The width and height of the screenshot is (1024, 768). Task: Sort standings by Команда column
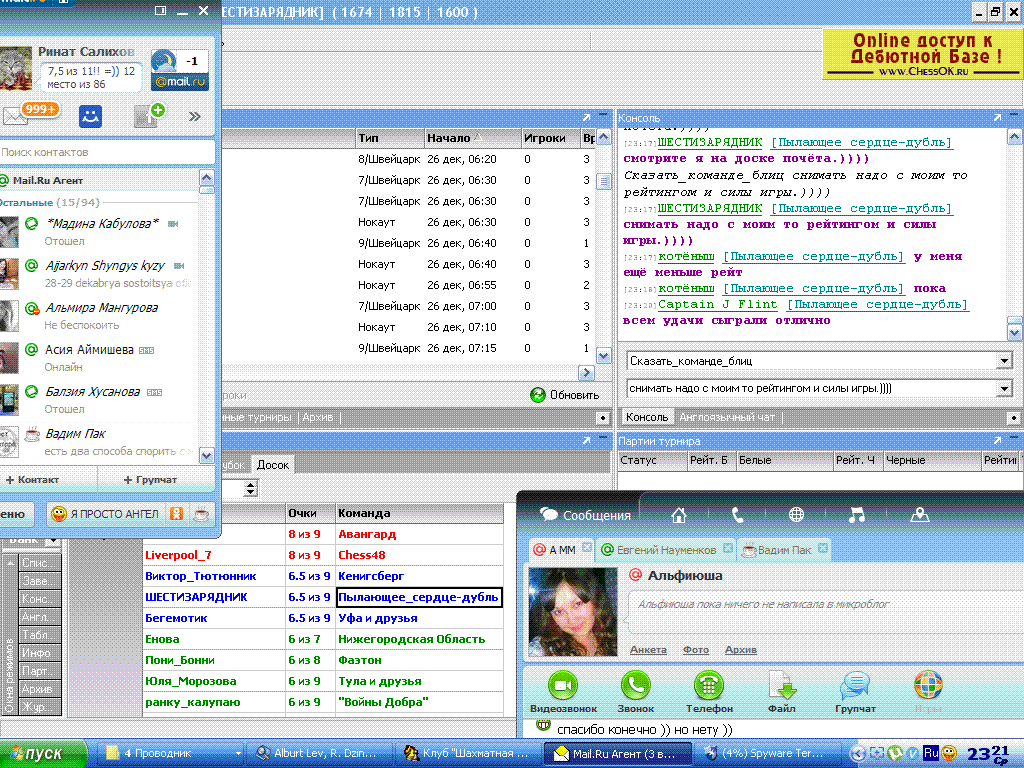(419, 513)
